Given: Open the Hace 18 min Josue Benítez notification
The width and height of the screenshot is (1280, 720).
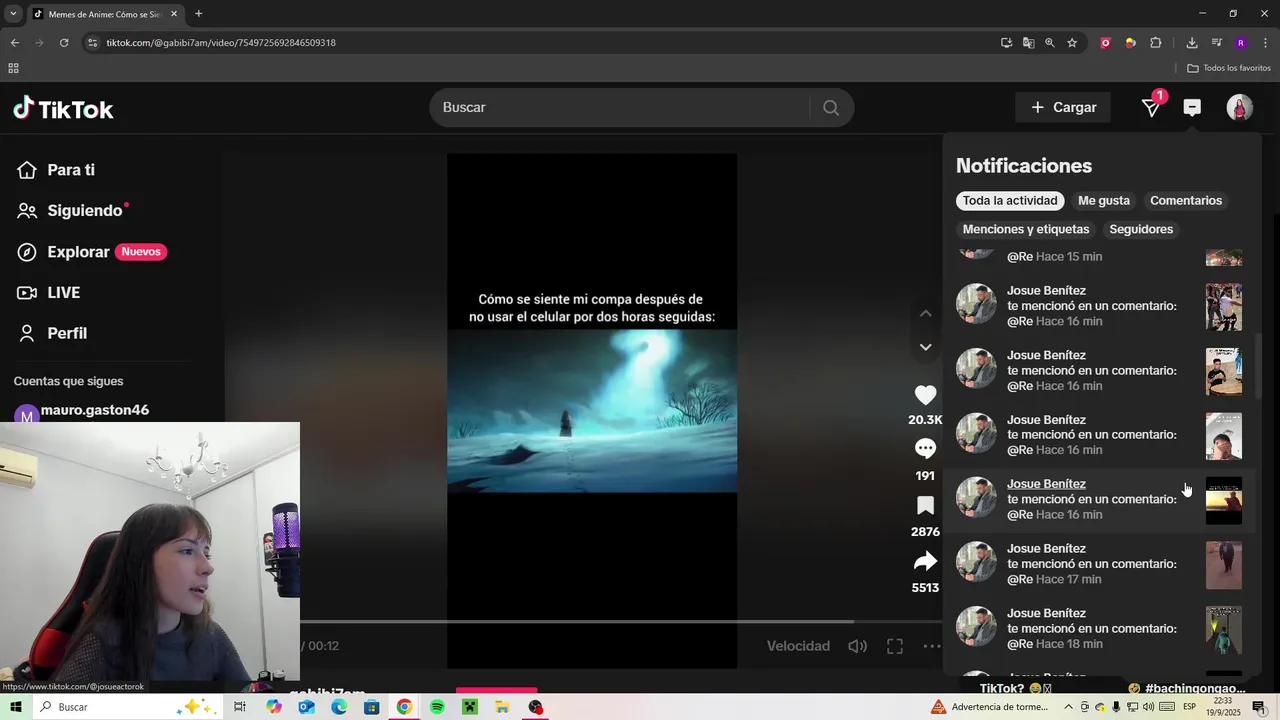Looking at the screenshot, I should tap(1100, 629).
